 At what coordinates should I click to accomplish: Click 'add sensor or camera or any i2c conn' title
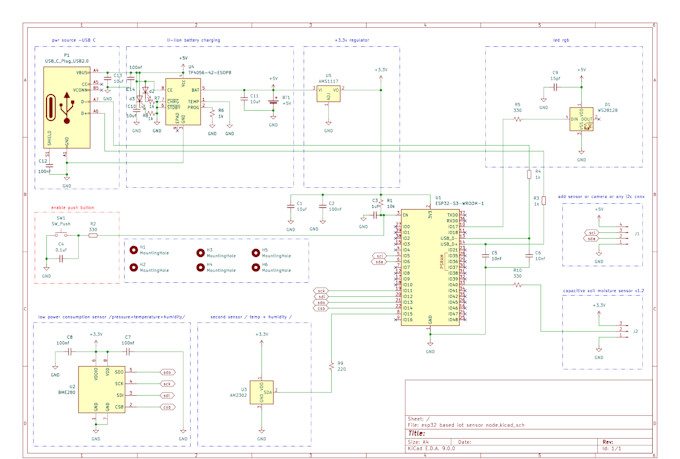[x=601, y=197]
